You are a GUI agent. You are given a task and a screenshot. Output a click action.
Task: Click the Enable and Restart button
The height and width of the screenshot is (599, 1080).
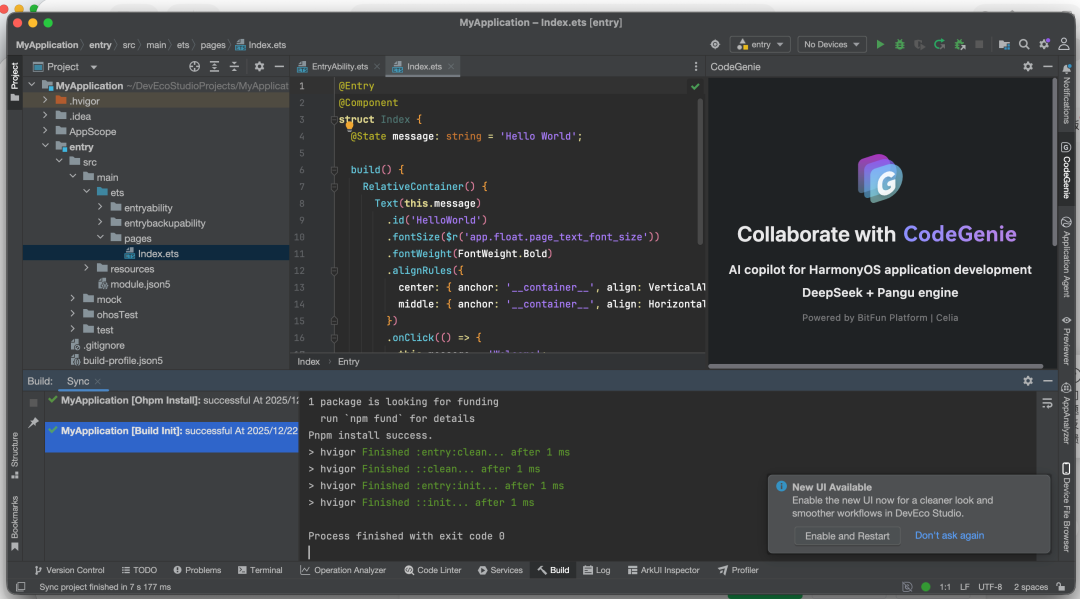coord(847,536)
